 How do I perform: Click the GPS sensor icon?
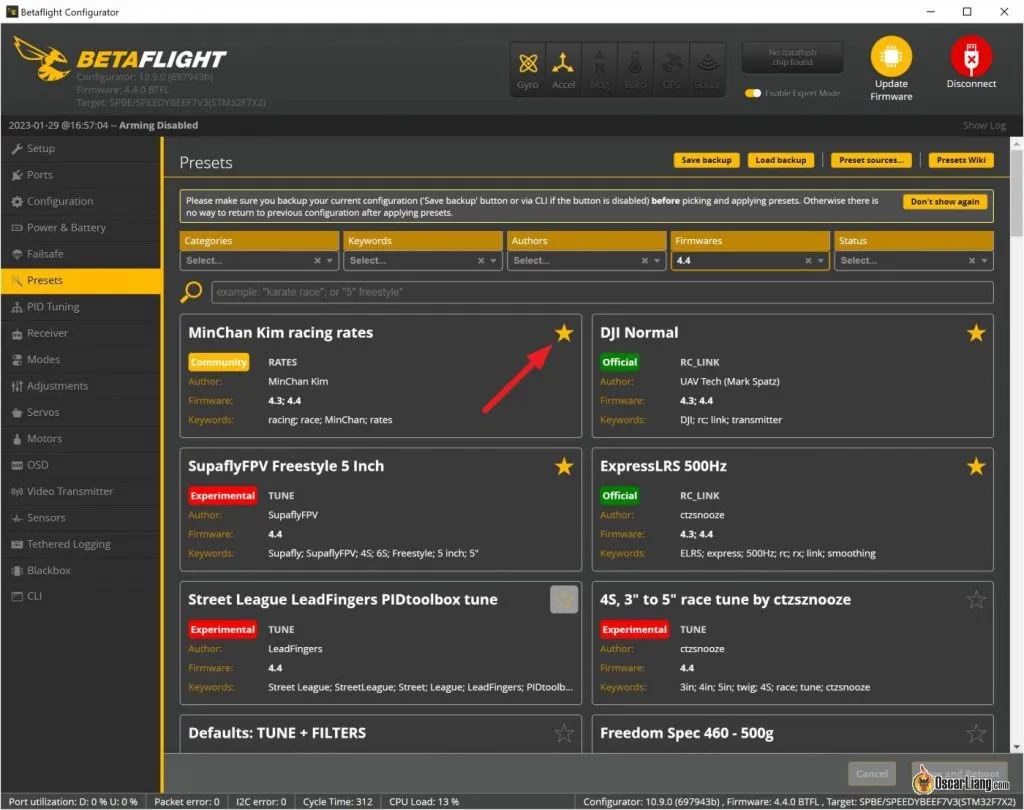point(671,70)
